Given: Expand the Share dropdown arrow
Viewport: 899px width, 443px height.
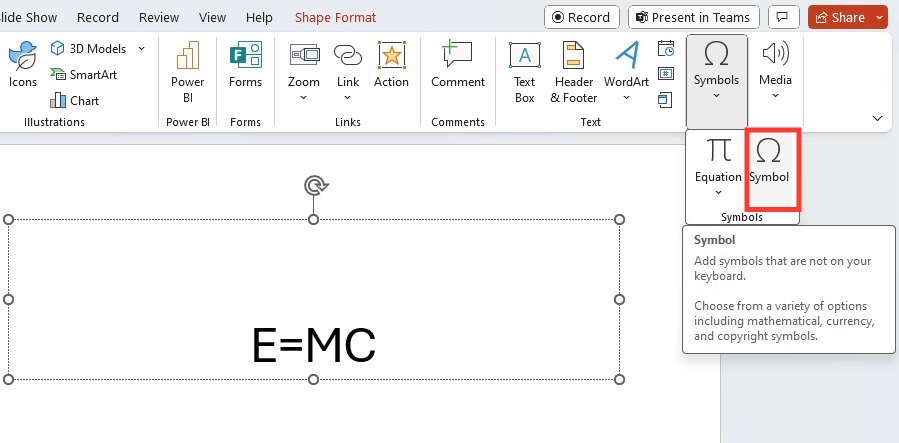Looking at the screenshot, I should (880, 17).
